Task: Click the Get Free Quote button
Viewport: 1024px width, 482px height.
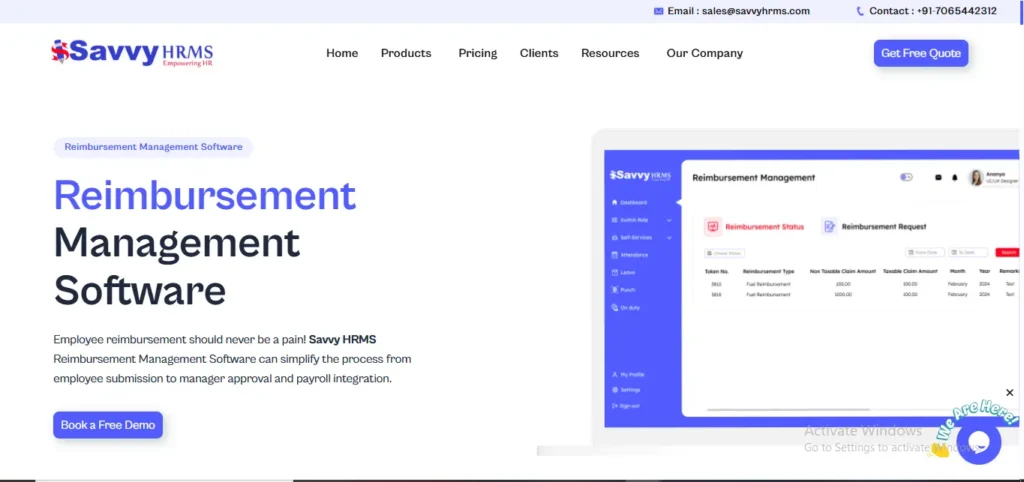Action: pyautogui.click(x=921, y=53)
